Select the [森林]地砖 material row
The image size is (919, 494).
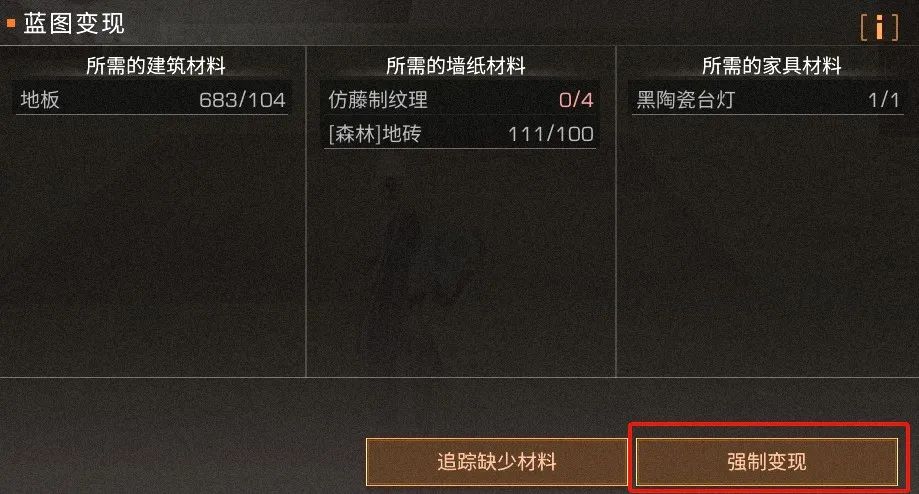pos(460,134)
